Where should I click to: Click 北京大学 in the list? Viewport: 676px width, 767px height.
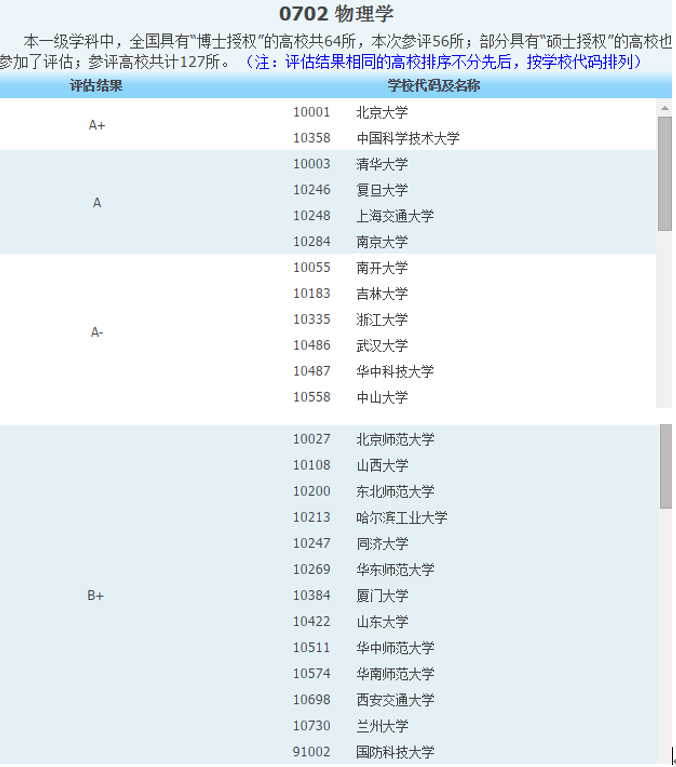pos(382,113)
